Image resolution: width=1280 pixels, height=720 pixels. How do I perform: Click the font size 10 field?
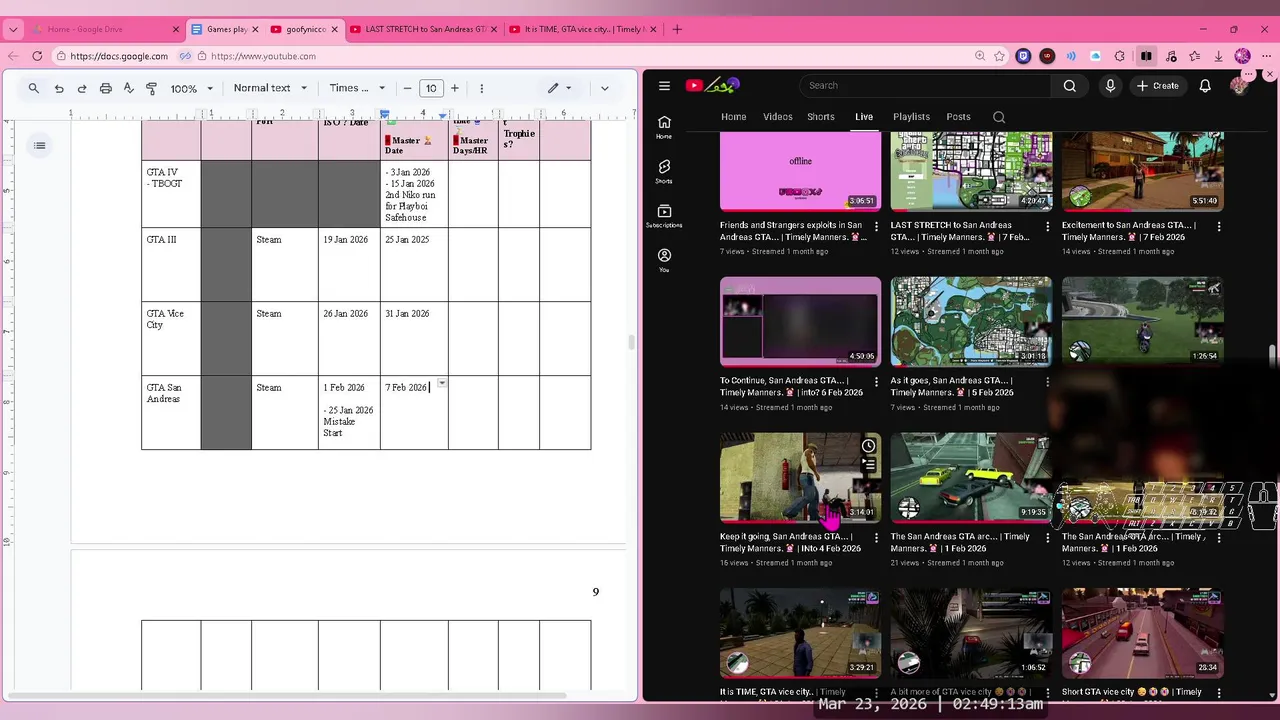(431, 88)
